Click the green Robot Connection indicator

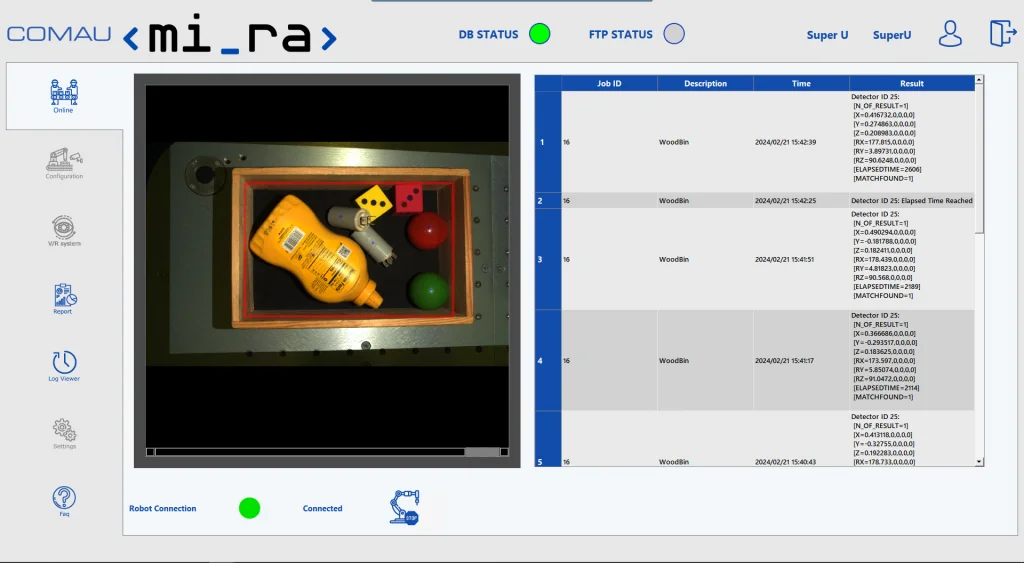(x=249, y=508)
